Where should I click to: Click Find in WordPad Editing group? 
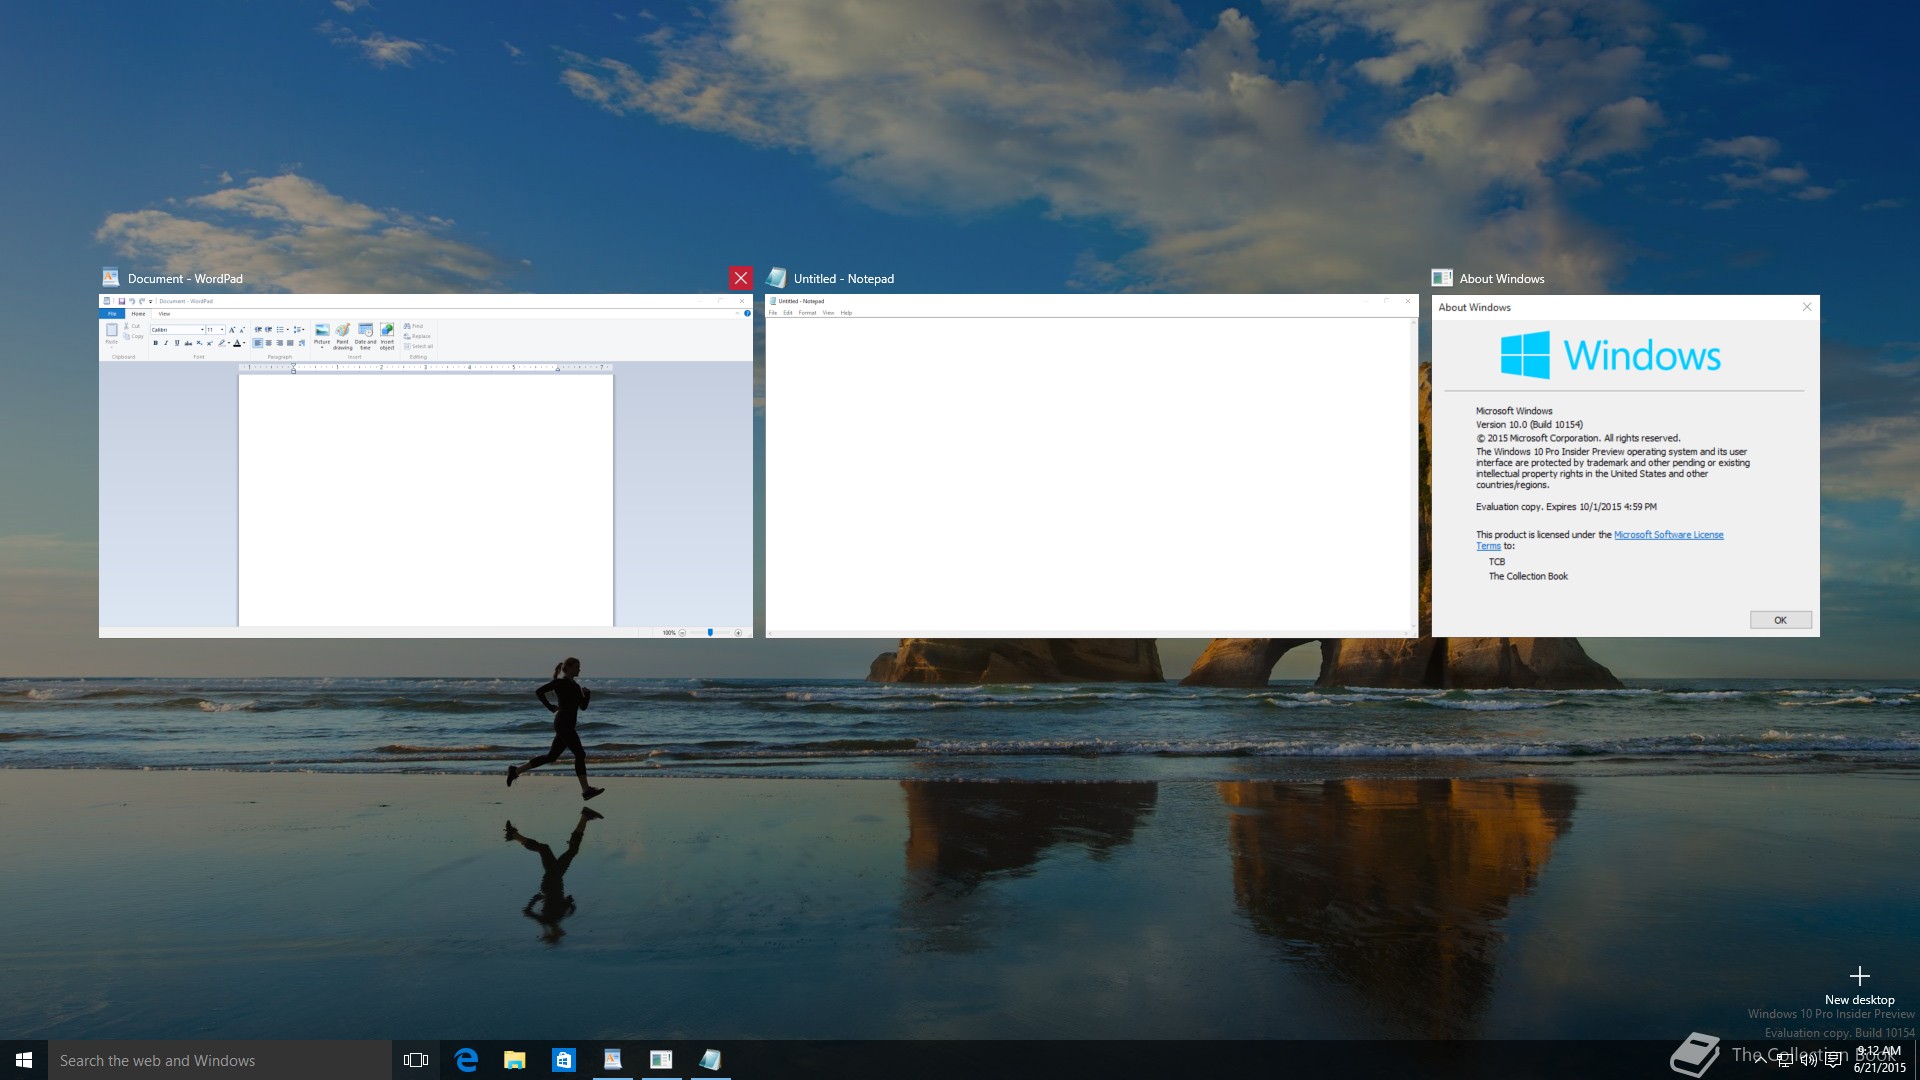tap(413, 326)
